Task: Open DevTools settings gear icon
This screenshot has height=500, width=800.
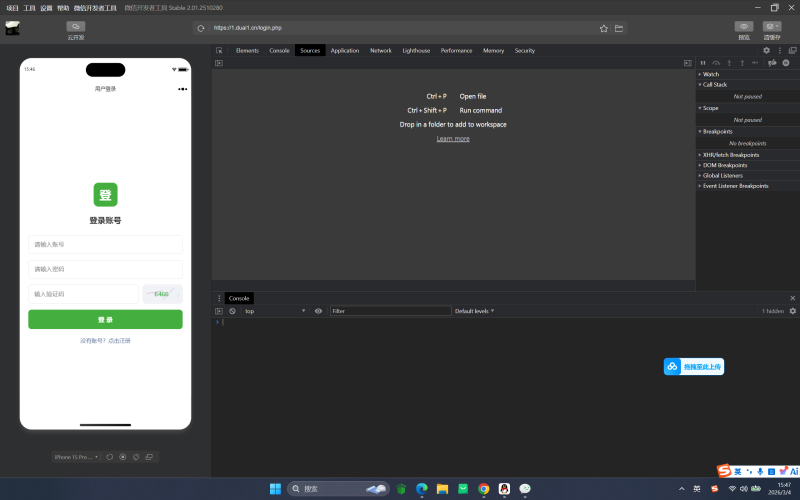Action: point(767,50)
